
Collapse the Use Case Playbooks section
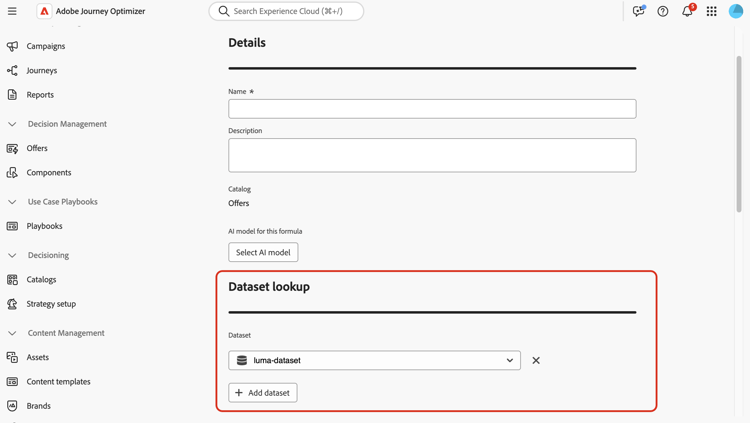coord(12,202)
